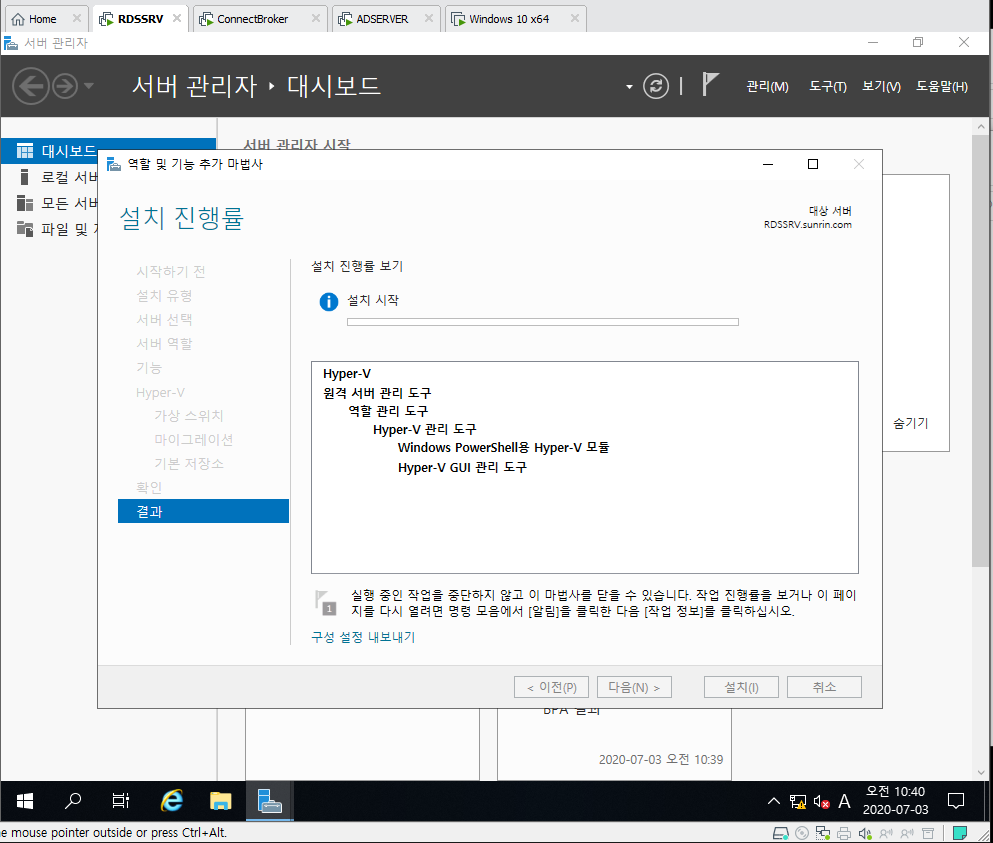Open the 보기(V) menu
The image size is (993, 843).
click(881, 86)
